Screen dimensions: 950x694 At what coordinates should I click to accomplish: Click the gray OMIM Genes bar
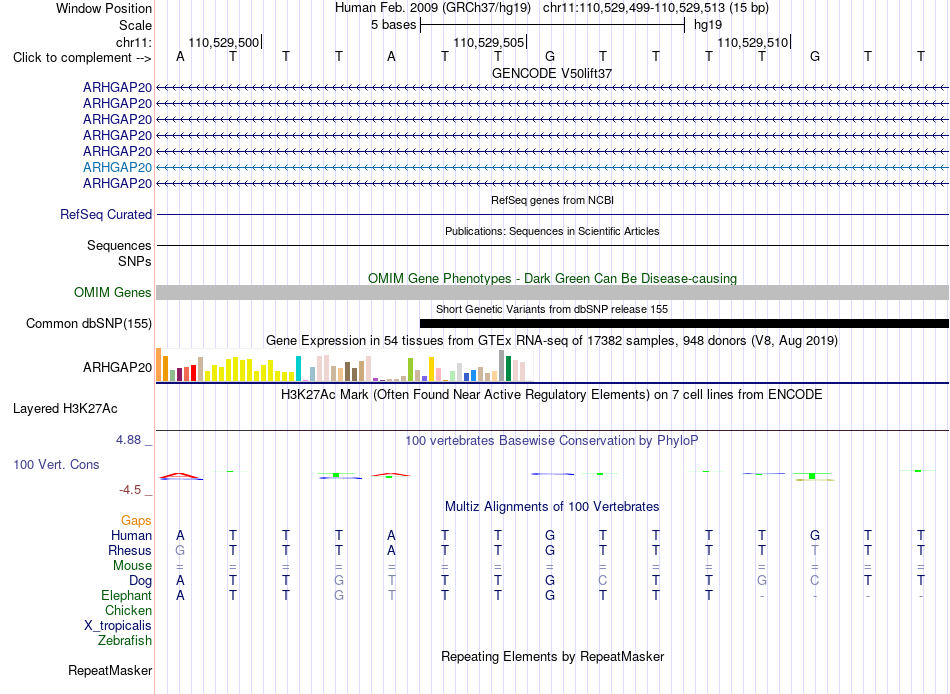553,293
